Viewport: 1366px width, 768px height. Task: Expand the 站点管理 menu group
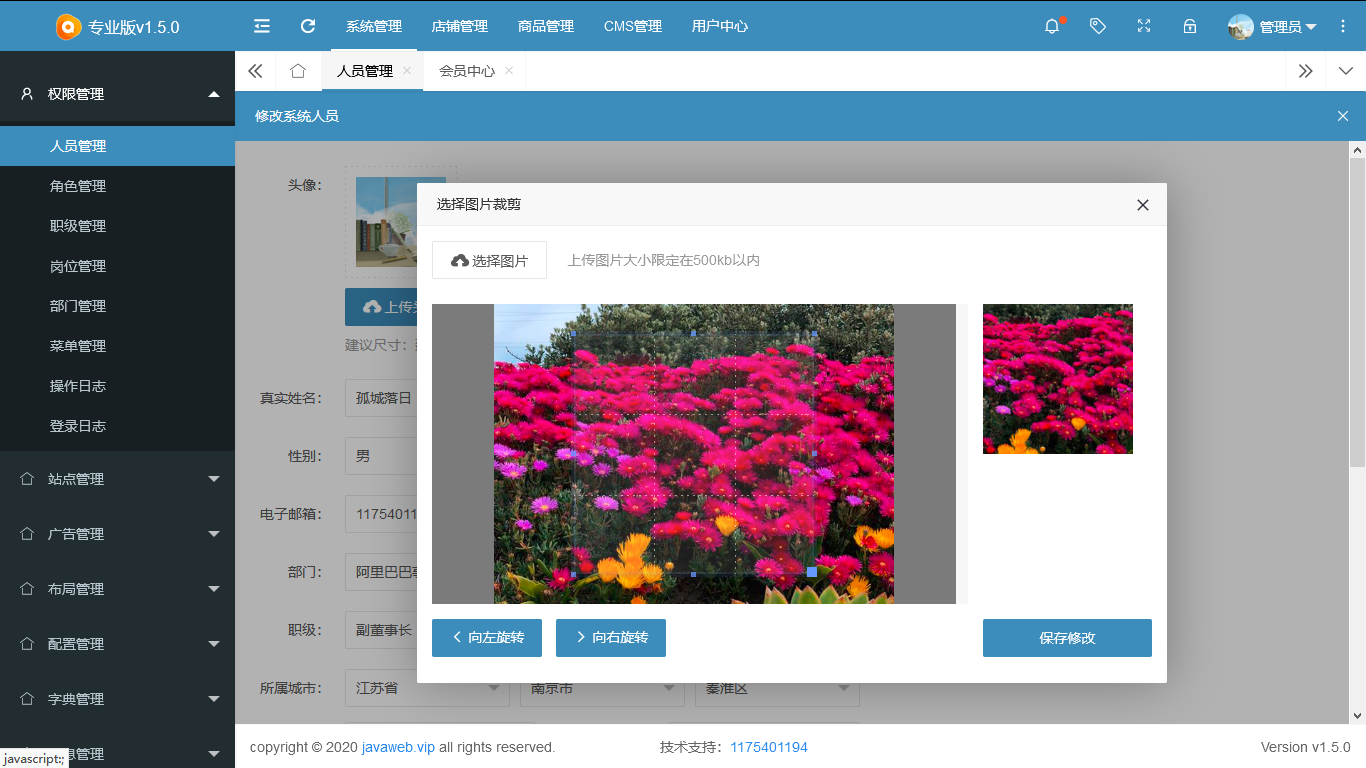tap(213, 479)
